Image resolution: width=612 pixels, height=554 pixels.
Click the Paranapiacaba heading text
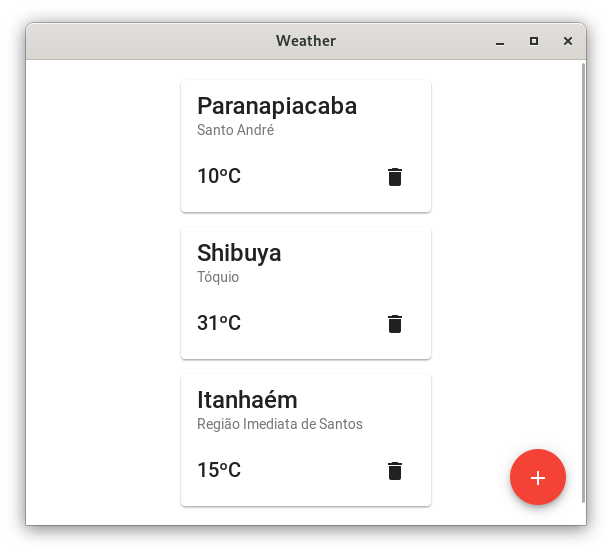[277, 106]
